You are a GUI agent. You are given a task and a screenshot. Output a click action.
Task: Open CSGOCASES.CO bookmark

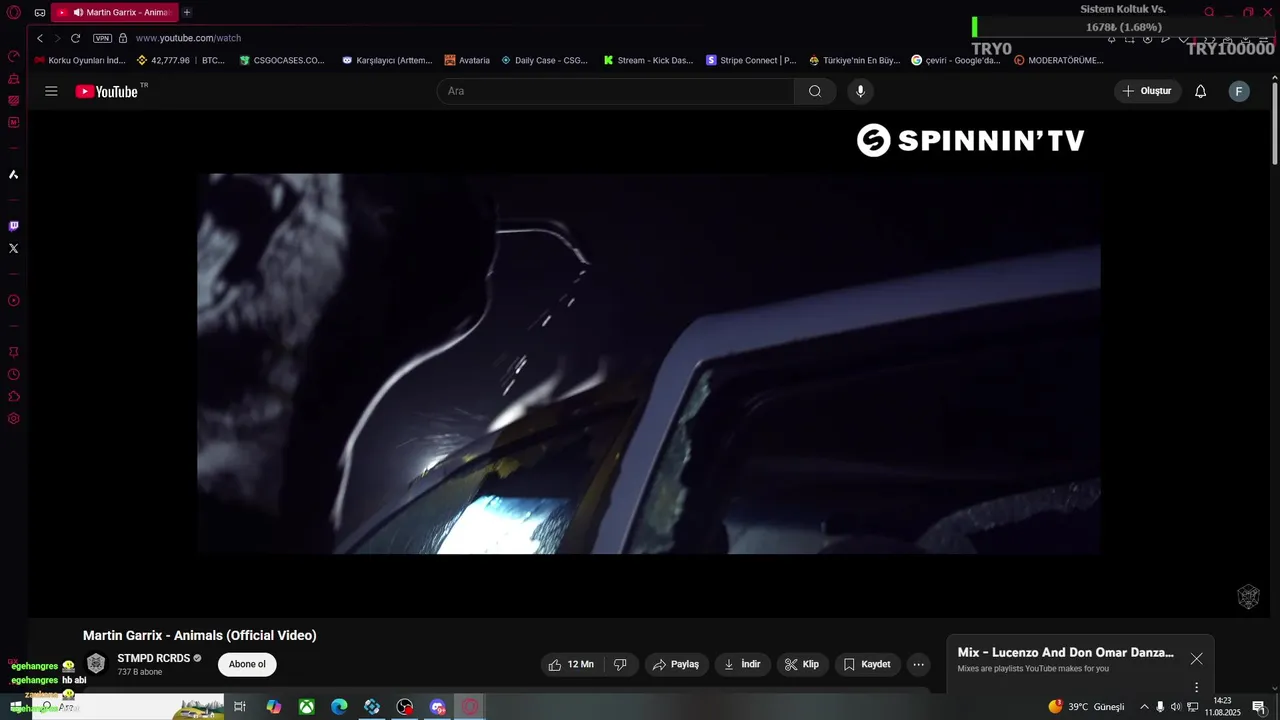point(282,60)
